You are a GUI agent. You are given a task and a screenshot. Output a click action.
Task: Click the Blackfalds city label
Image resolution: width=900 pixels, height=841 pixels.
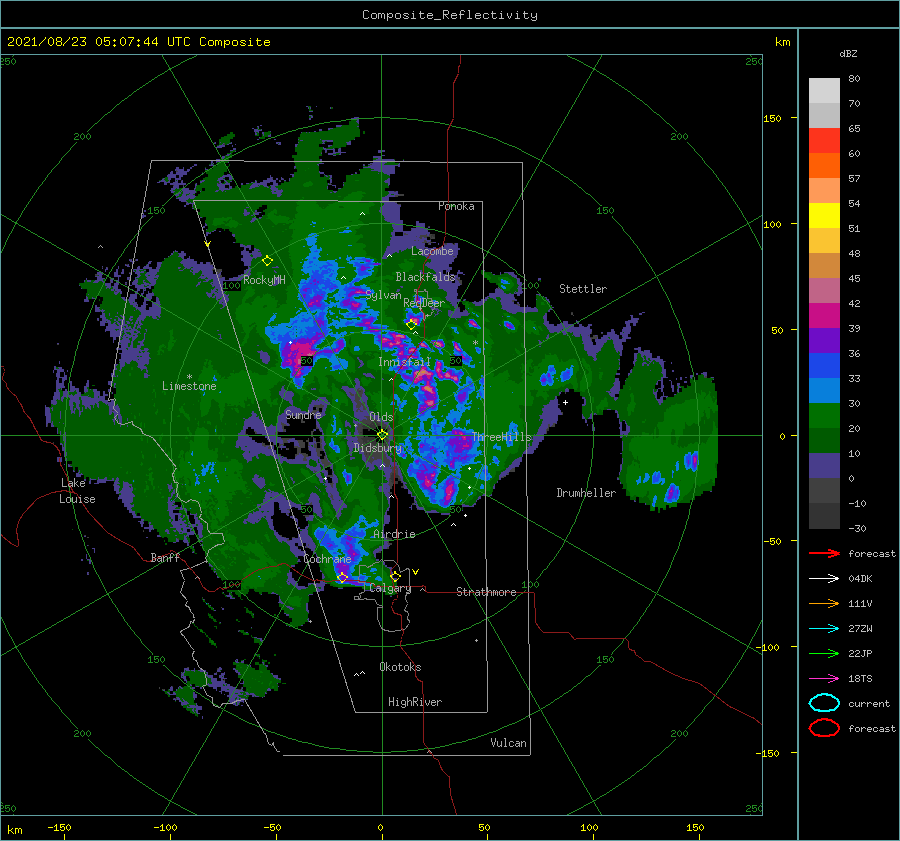click(425, 277)
